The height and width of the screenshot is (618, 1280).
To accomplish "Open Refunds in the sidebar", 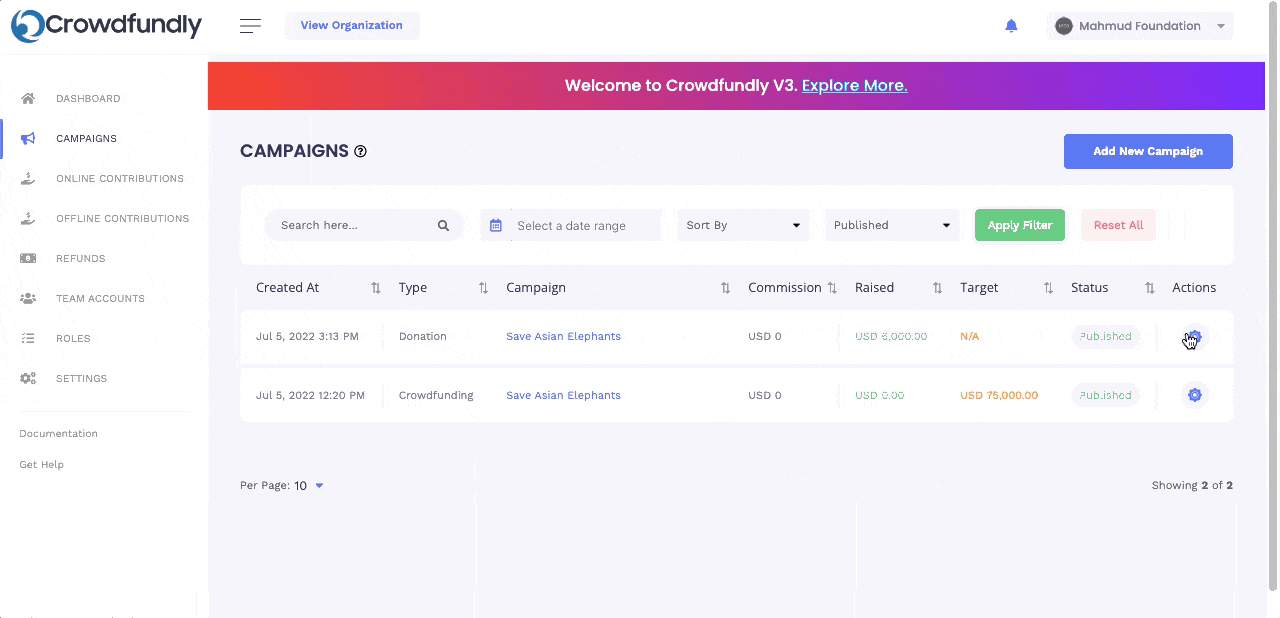I will tap(81, 258).
